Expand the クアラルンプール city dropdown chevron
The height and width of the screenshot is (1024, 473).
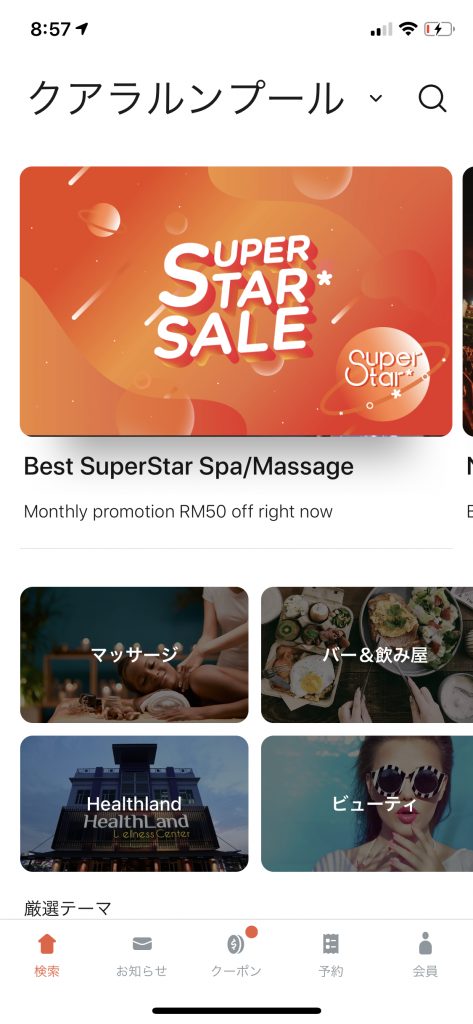[x=376, y=99]
